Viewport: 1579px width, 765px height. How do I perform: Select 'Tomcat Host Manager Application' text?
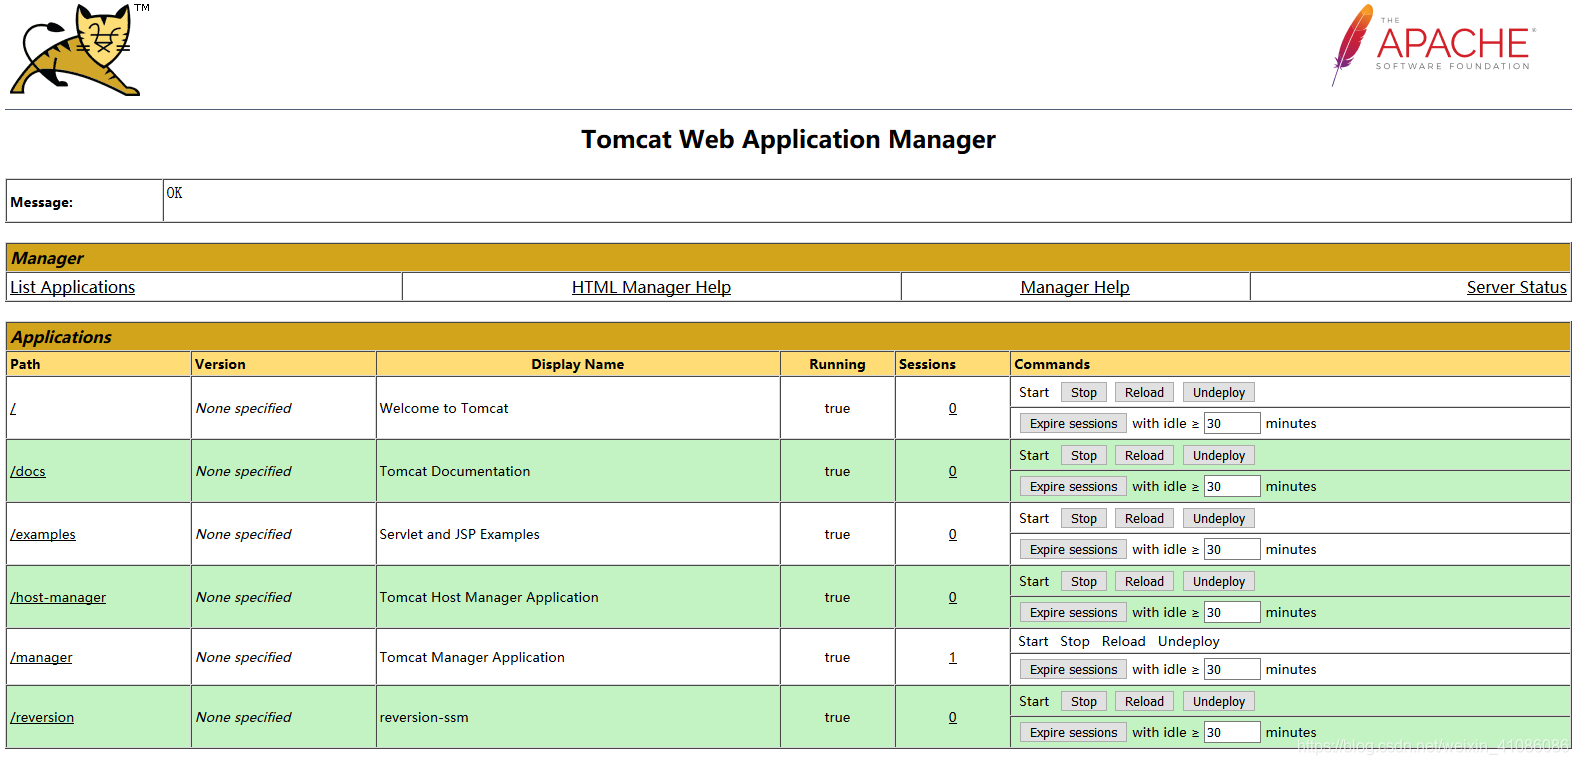pos(489,597)
